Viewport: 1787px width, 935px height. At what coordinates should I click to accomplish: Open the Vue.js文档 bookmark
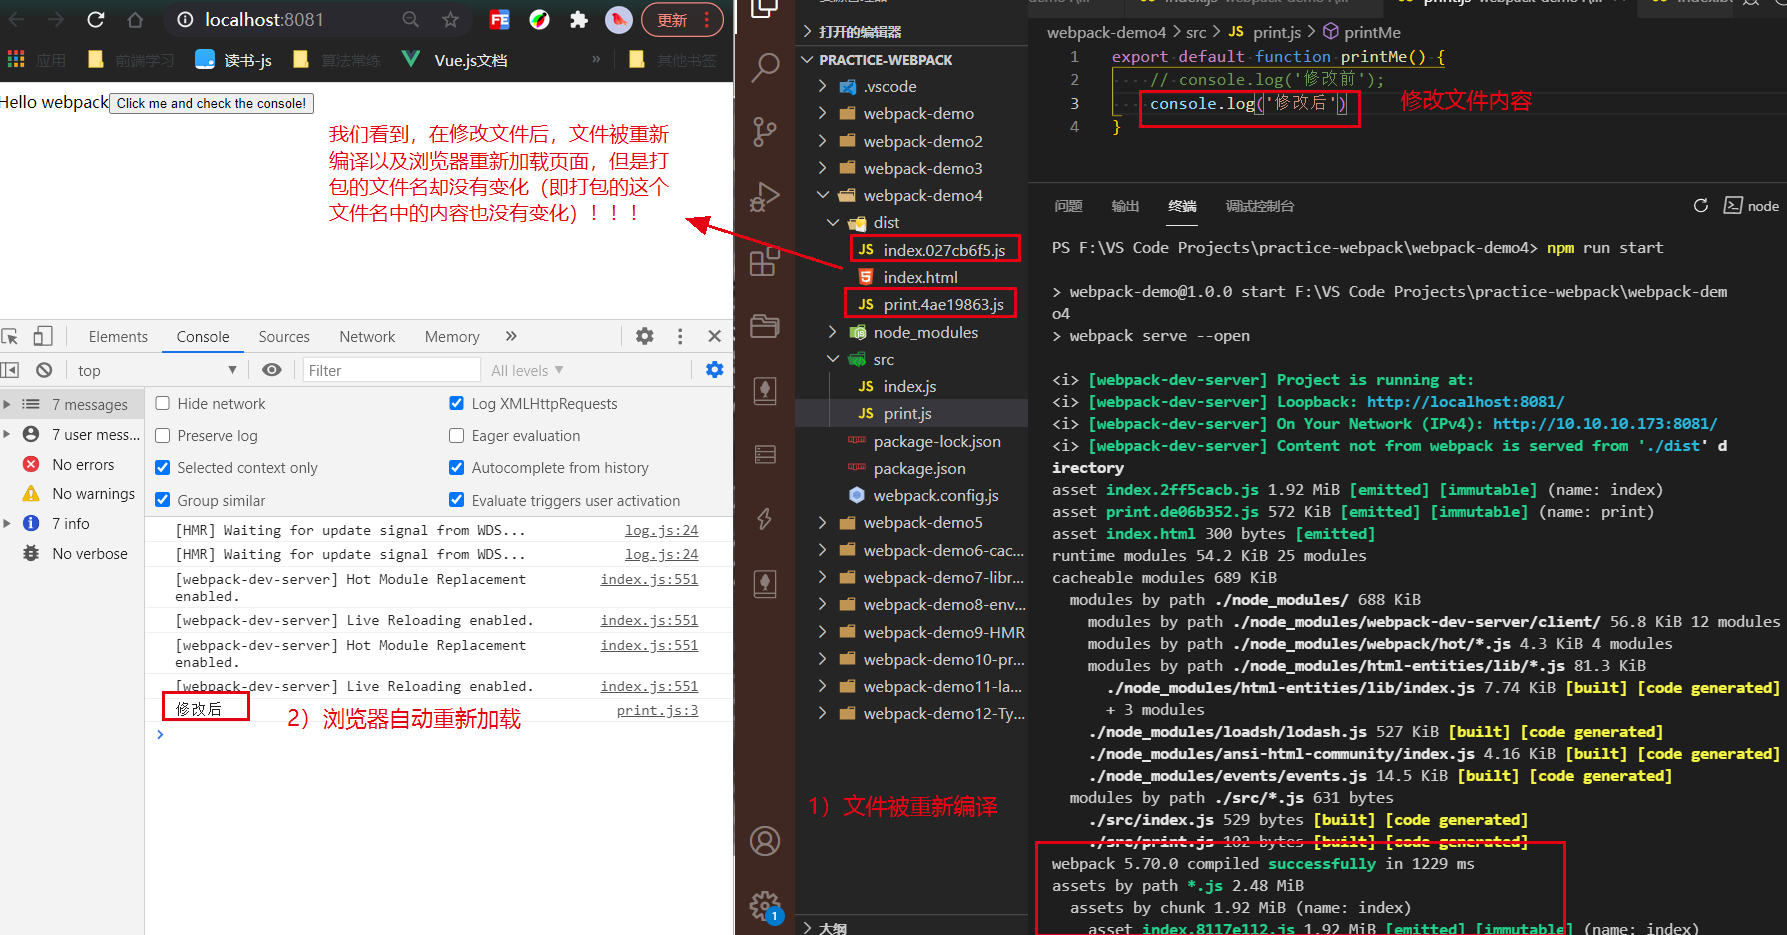coord(455,60)
